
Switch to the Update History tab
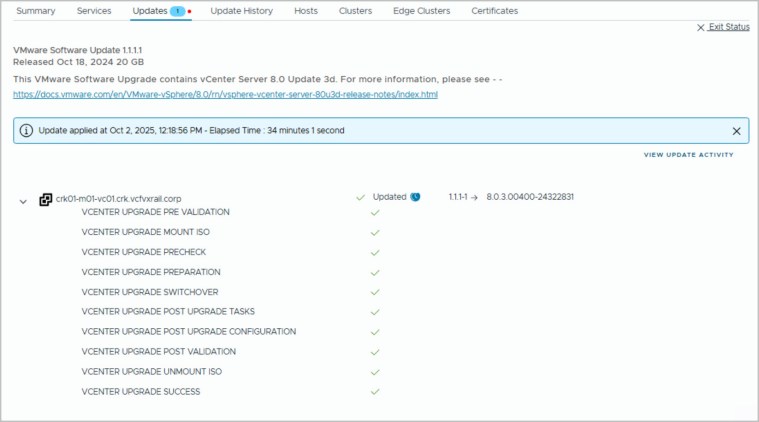(x=241, y=11)
